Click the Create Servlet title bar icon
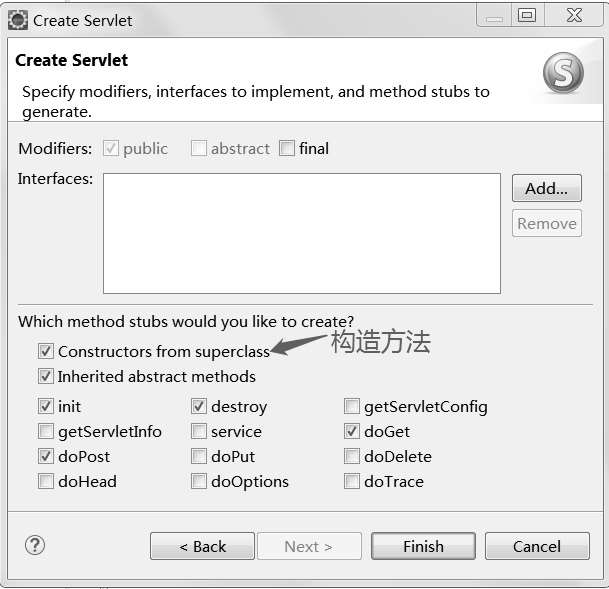 (17, 19)
